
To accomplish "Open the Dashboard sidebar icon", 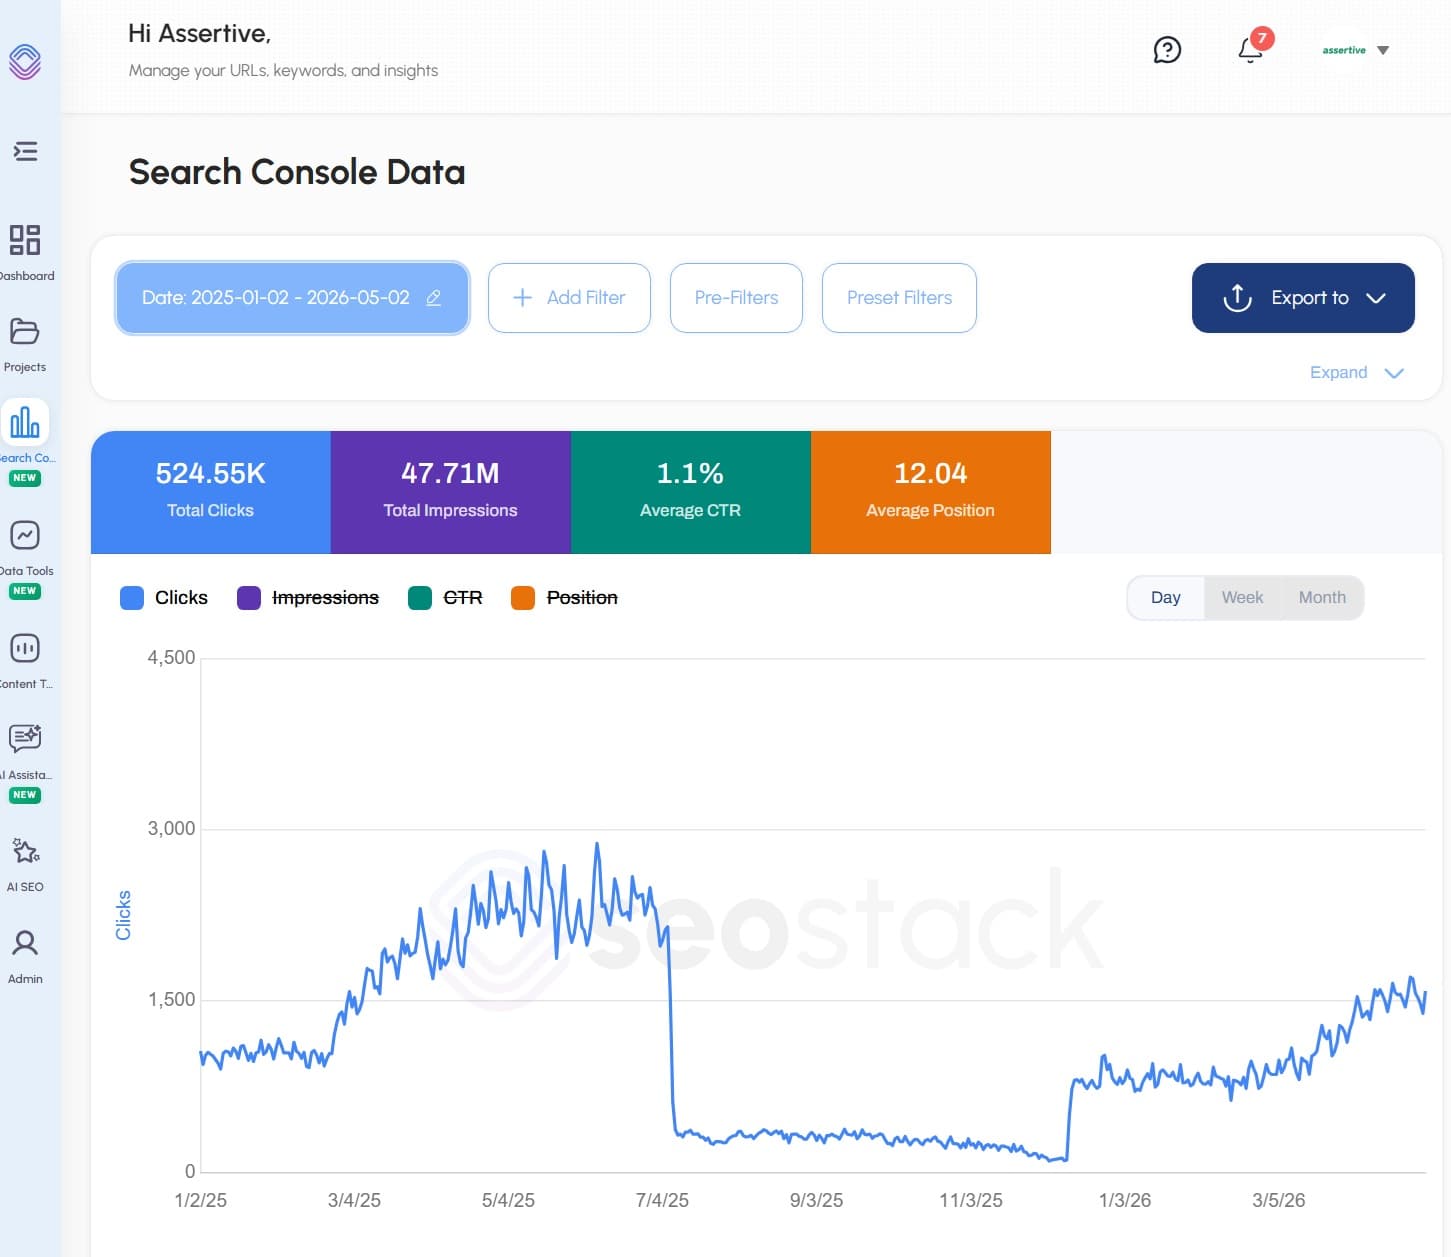I will [25, 240].
